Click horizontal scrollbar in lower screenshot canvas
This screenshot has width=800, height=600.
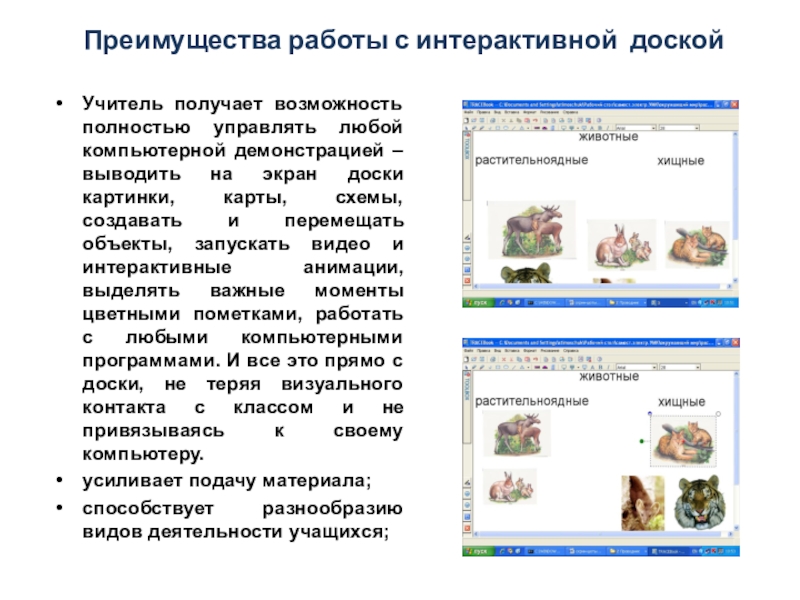click(602, 534)
